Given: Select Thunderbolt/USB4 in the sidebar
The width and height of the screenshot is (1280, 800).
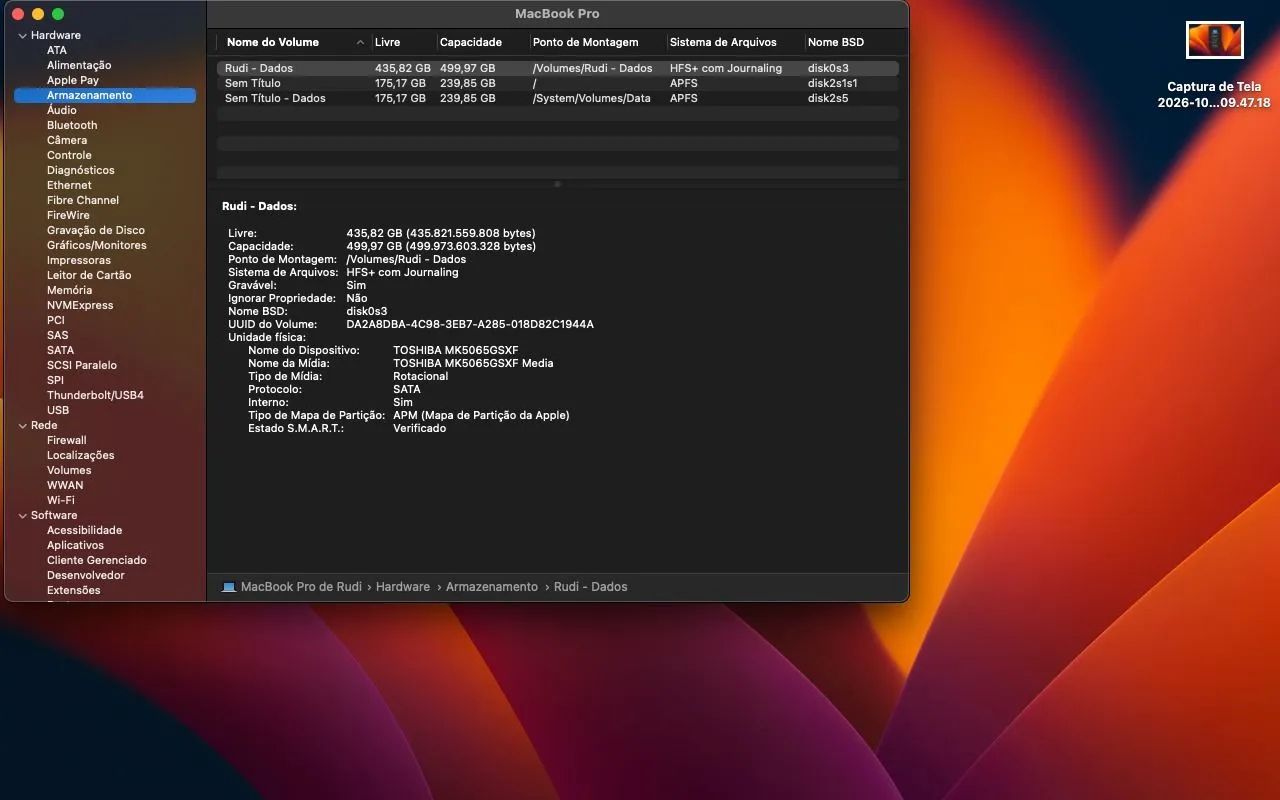Looking at the screenshot, I should pyautogui.click(x=95, y=395).
